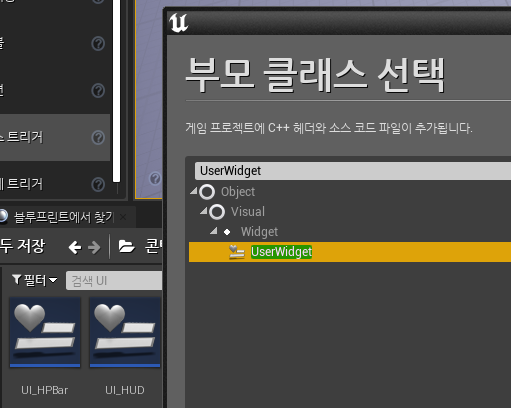Collapse the Object tree node
Viewport: 511px width, 408px height.
click(x=194, y=191)
